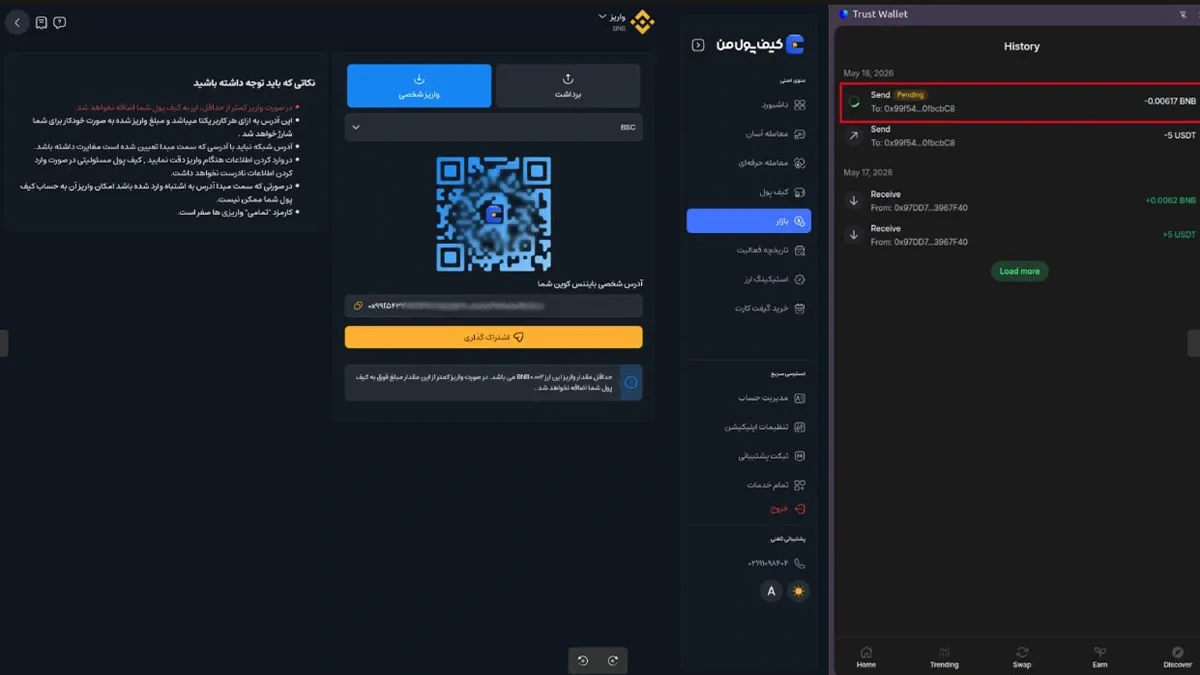Go to Home tab in Trust Wallet
Screen dimensions: 1200x675
tap(866, 657)
